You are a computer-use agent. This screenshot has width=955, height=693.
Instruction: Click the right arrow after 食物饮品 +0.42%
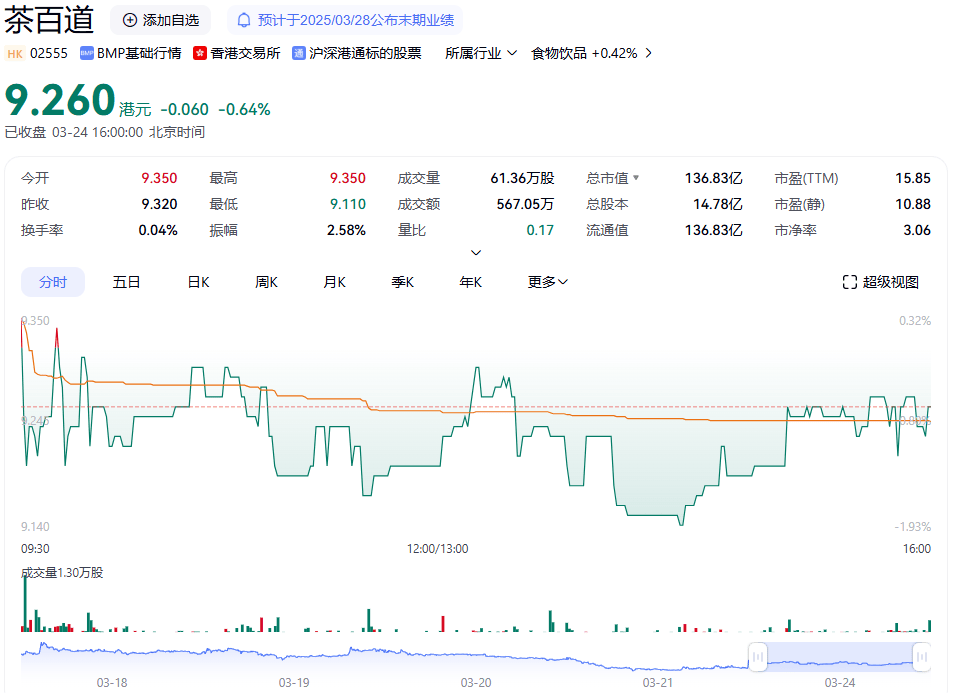coord(649,54)
